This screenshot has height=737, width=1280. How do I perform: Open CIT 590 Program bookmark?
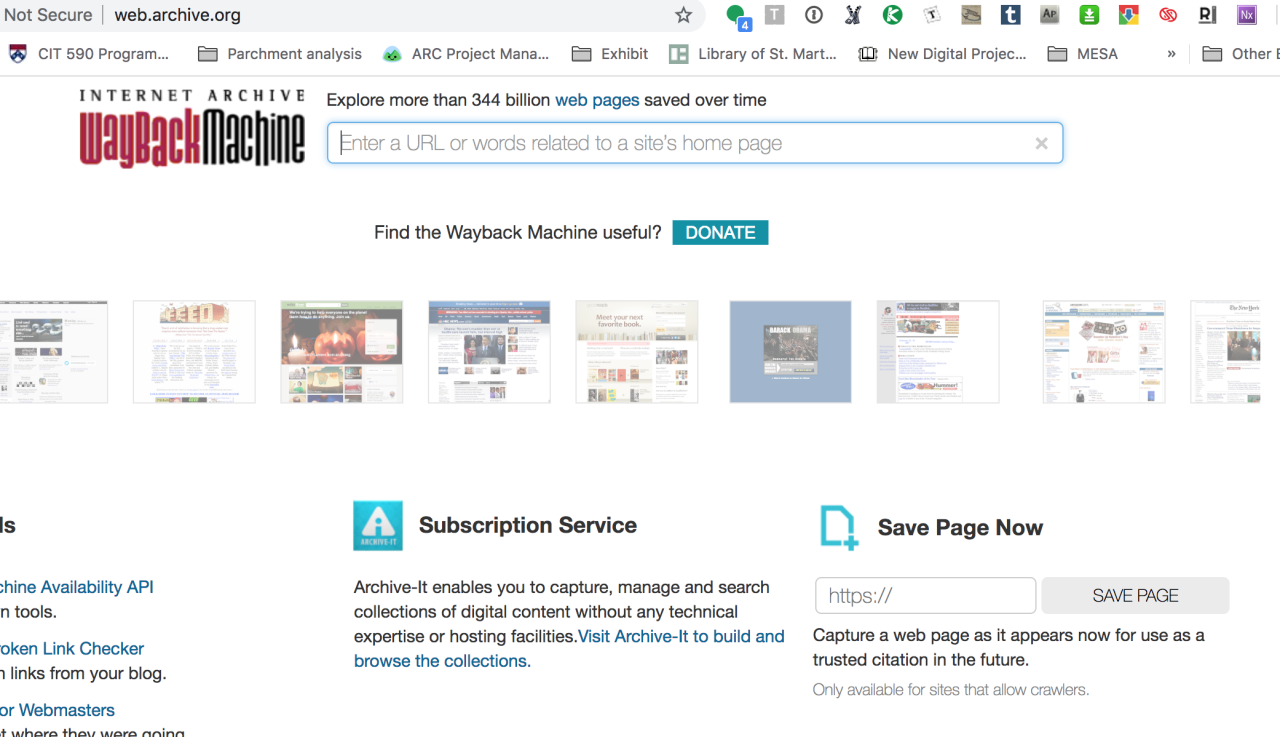(90, 54)
